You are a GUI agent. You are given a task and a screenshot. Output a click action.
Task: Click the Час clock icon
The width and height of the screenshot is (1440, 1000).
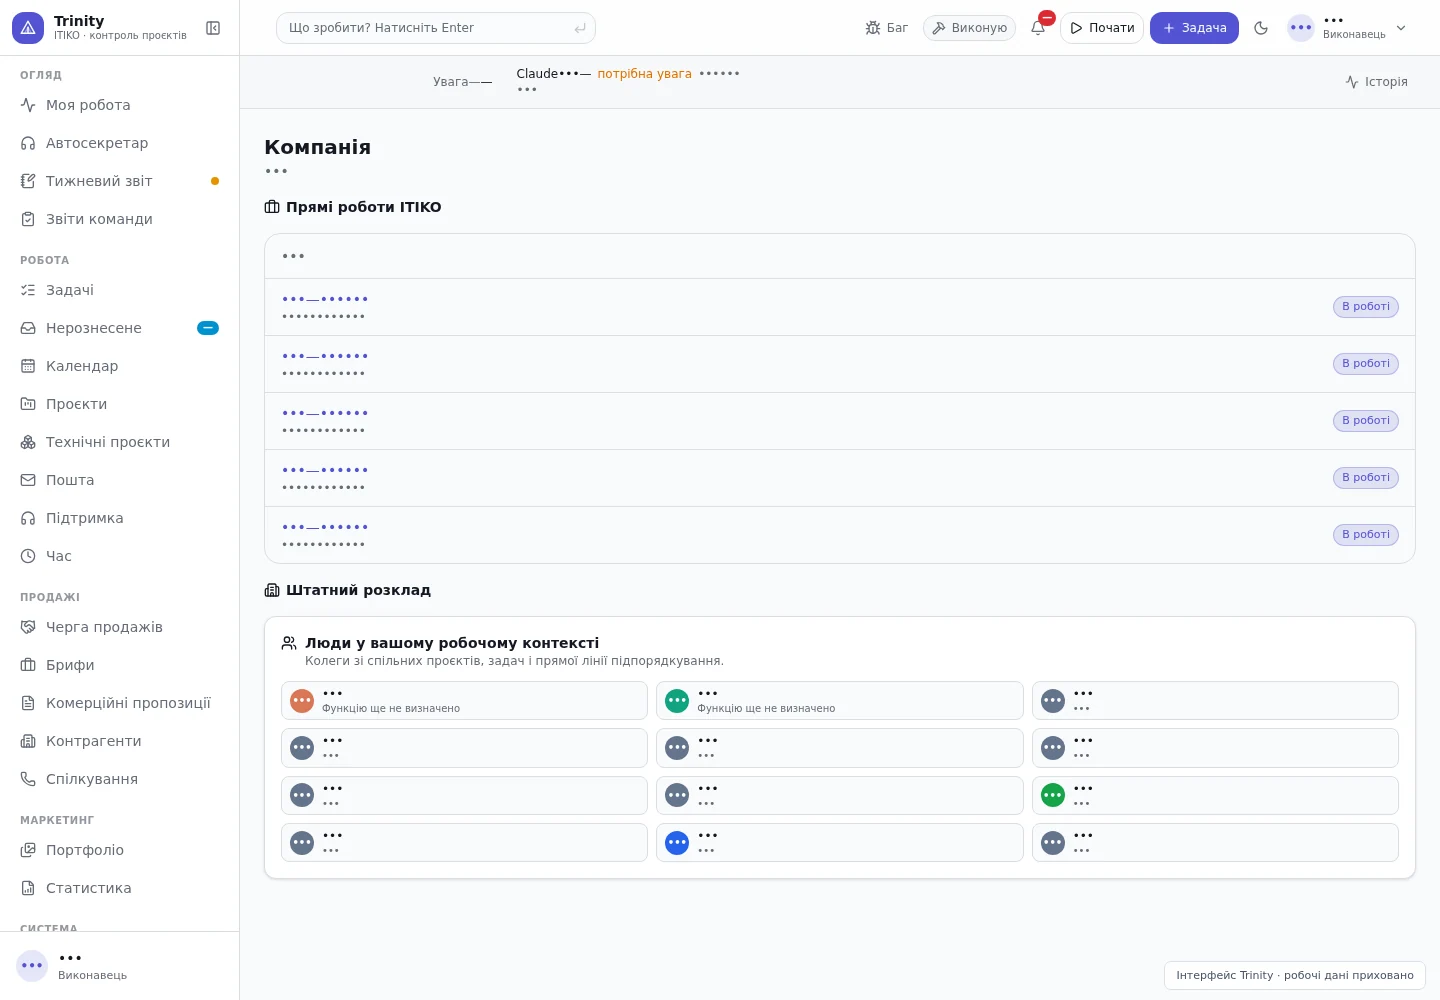[28, 556]
